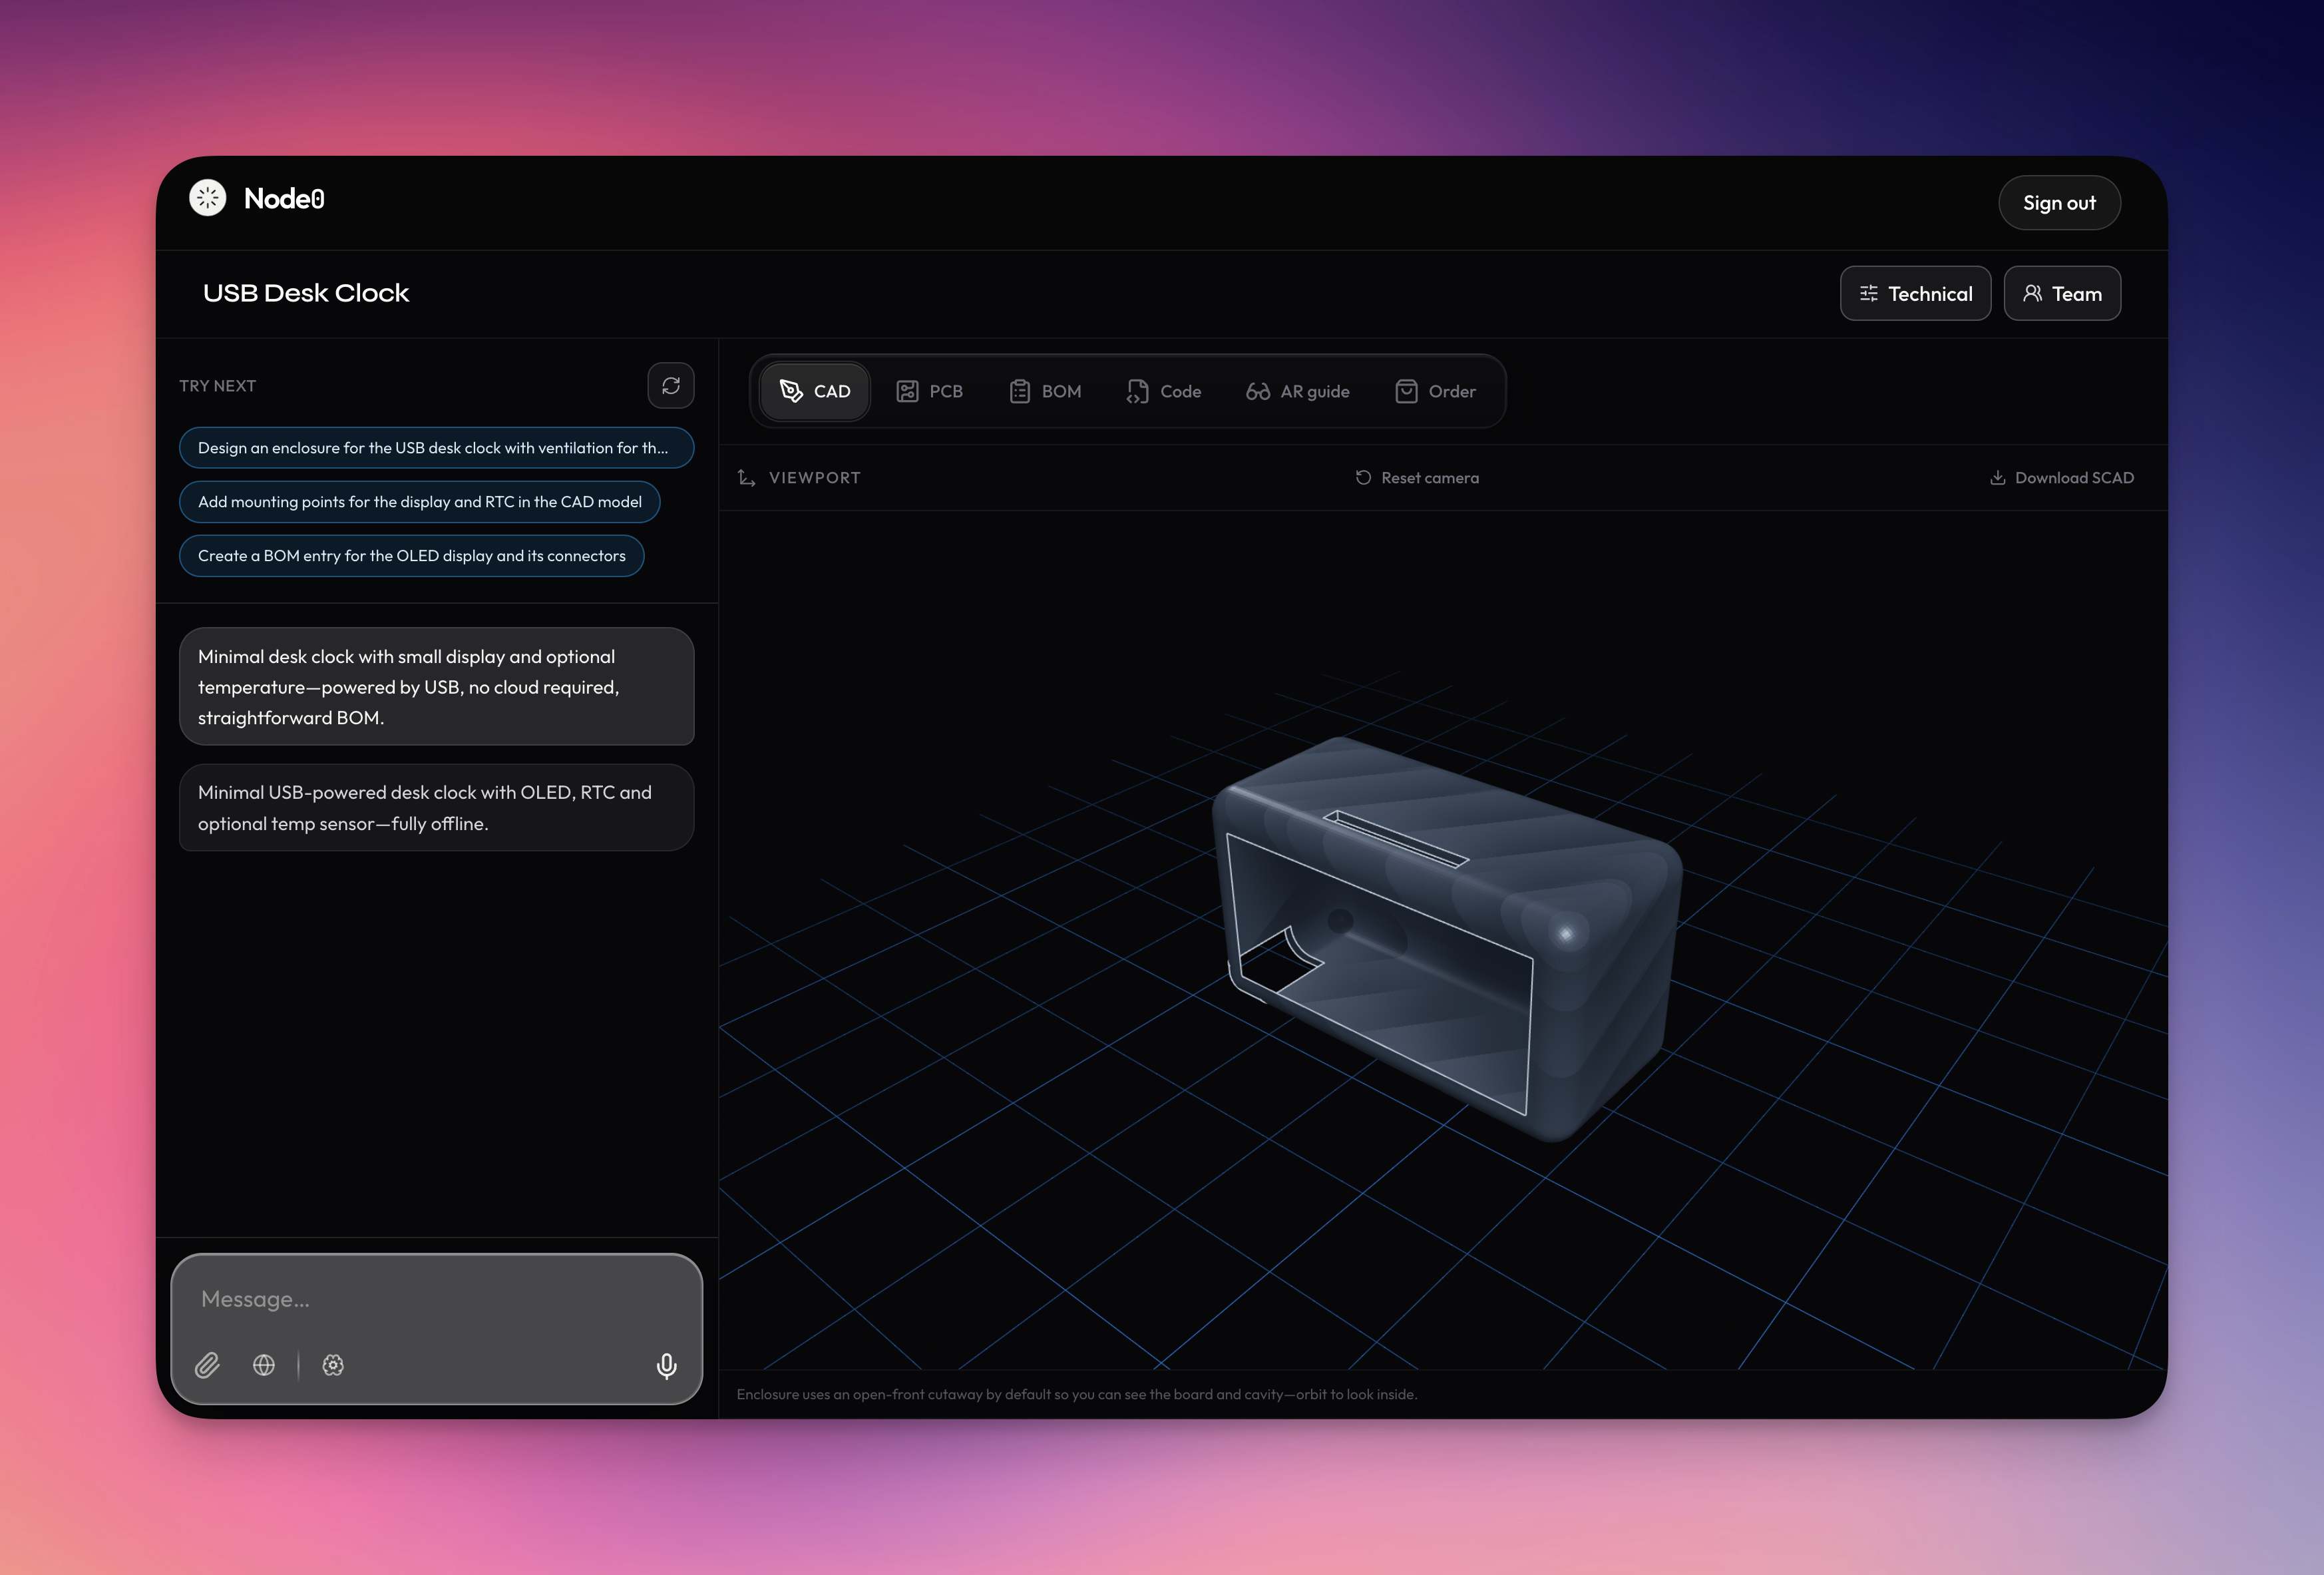Click the refresh suggestions icon beside TRY NEXT

(x=670, y=386)
